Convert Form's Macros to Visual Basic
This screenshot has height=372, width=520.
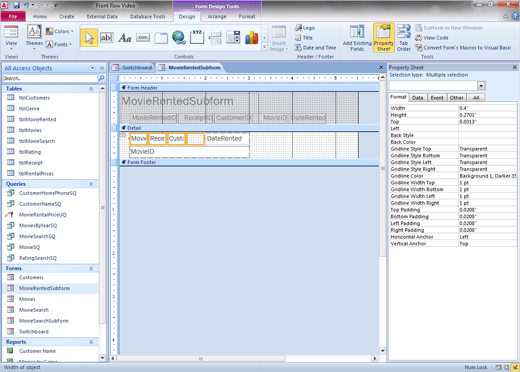(463, 48)
